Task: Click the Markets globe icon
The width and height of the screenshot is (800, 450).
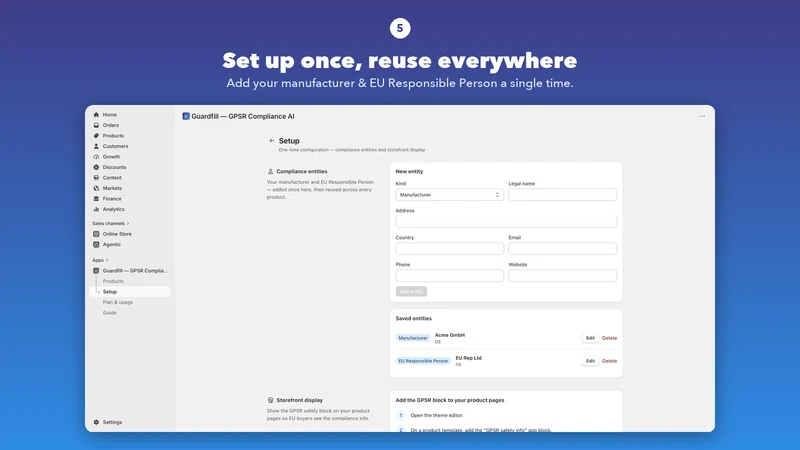Action: pos(96,188)
